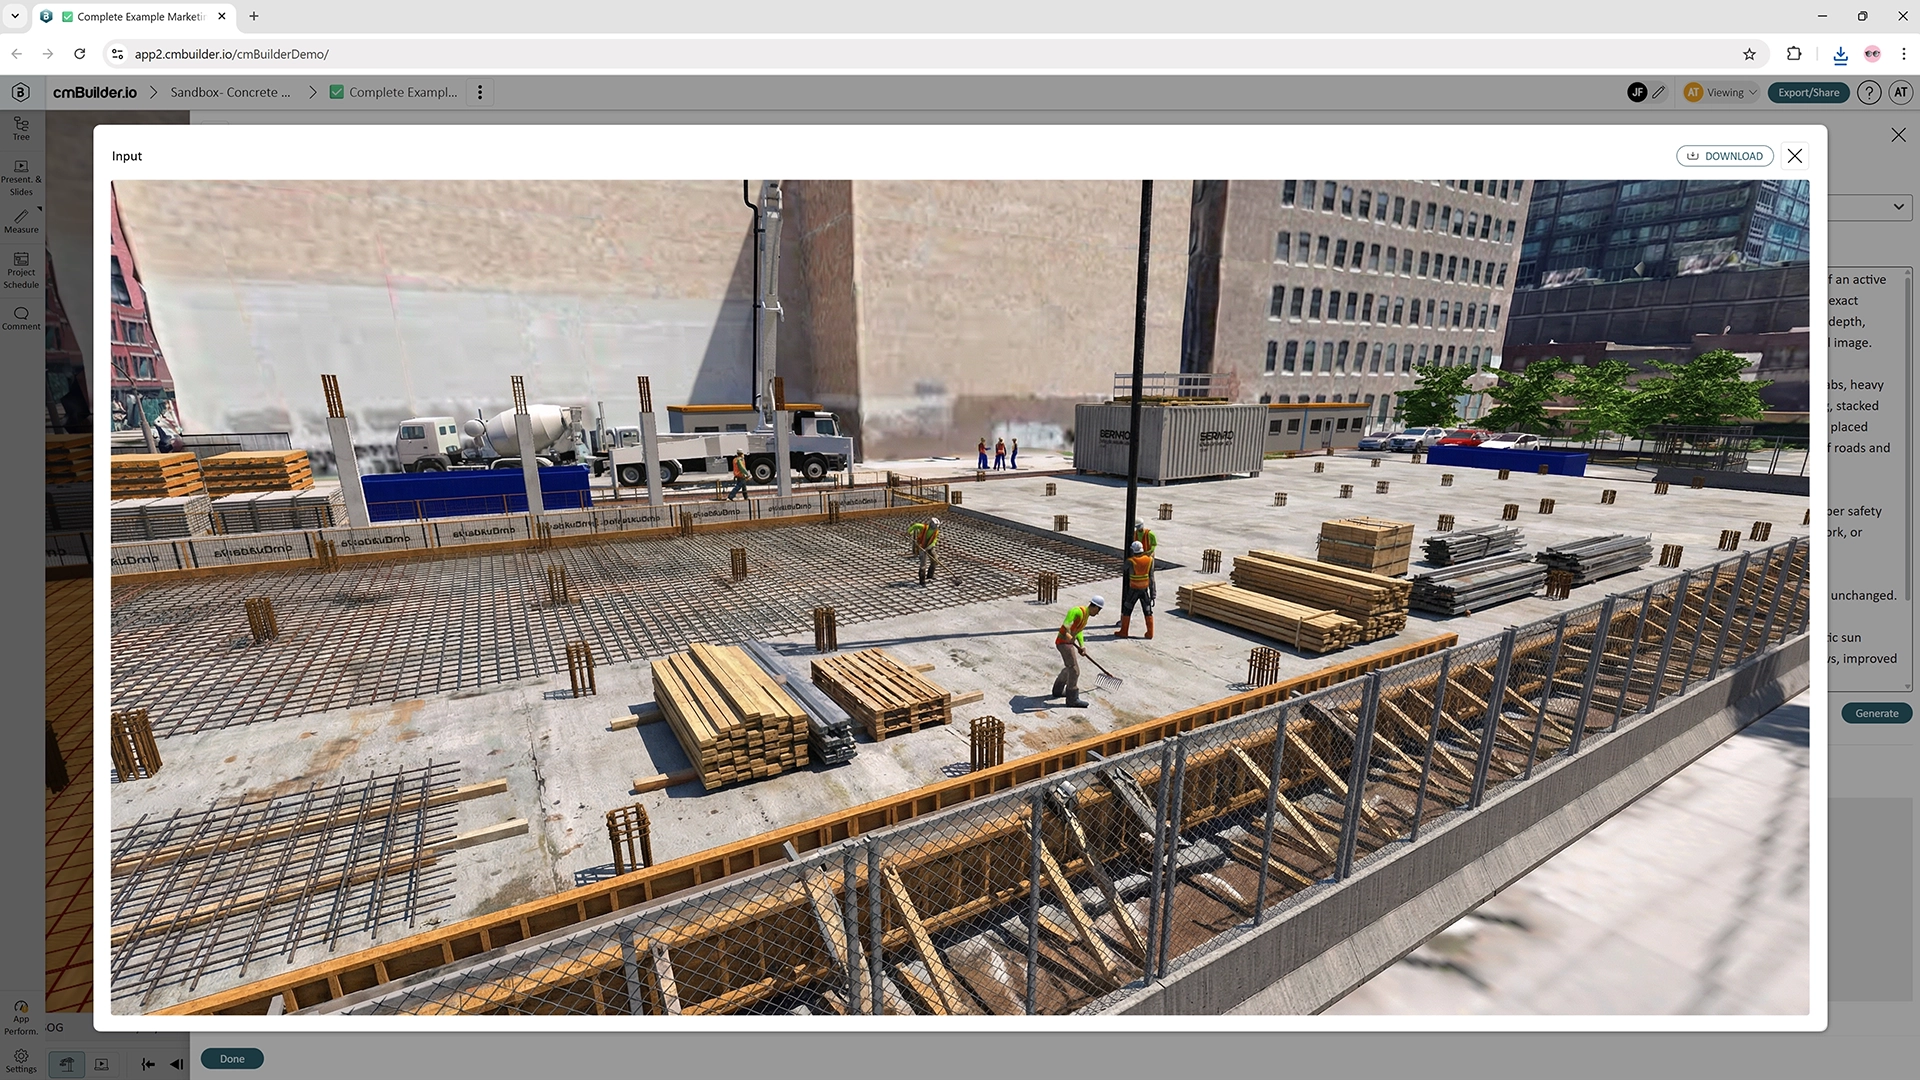Screen dimensions: 1920x1080
Task: Toggle the crane view mode button
Action: click(x=67, y=1064)
